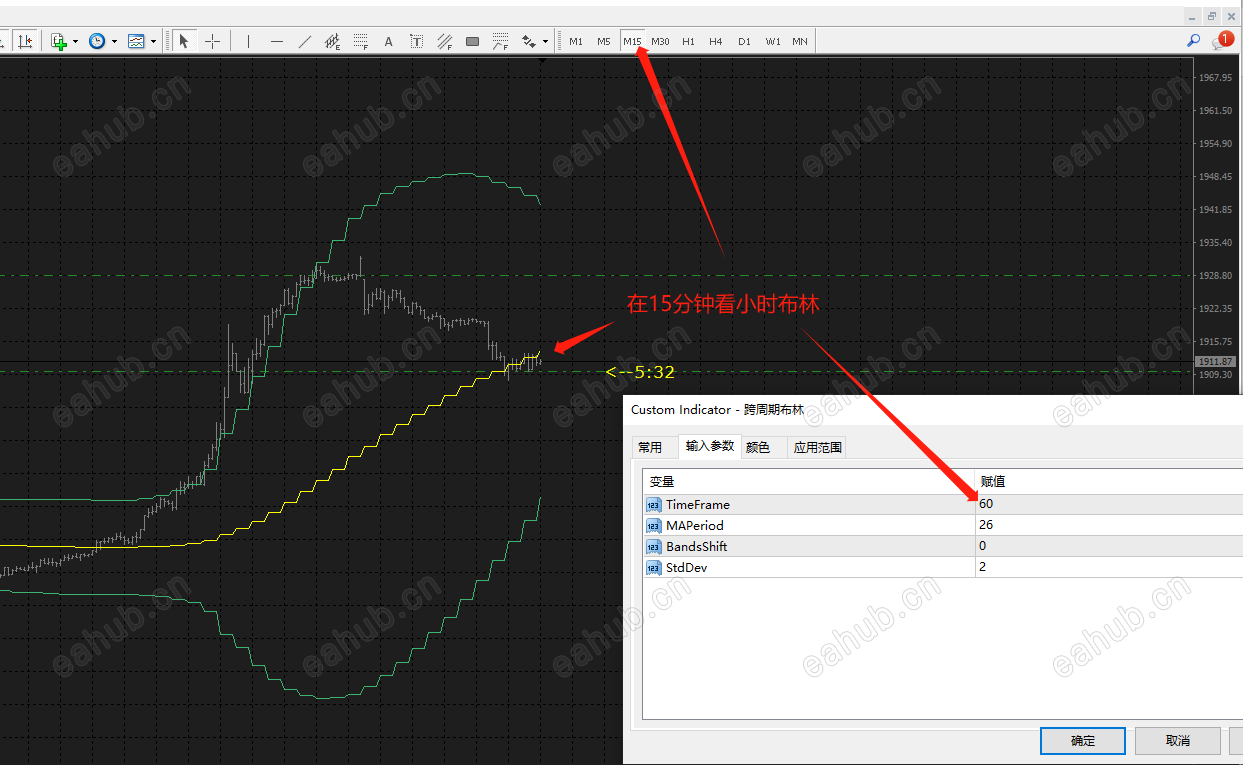Switch chart to M5 timeframe
Viewport: 1243px width, 765px height.
tap(604, 41)
